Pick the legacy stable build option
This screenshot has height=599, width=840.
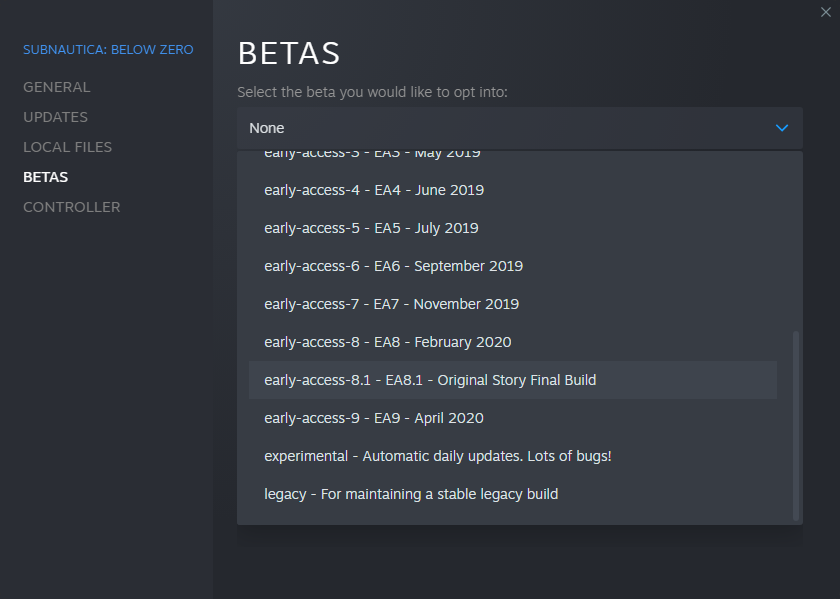click(411, 494)
